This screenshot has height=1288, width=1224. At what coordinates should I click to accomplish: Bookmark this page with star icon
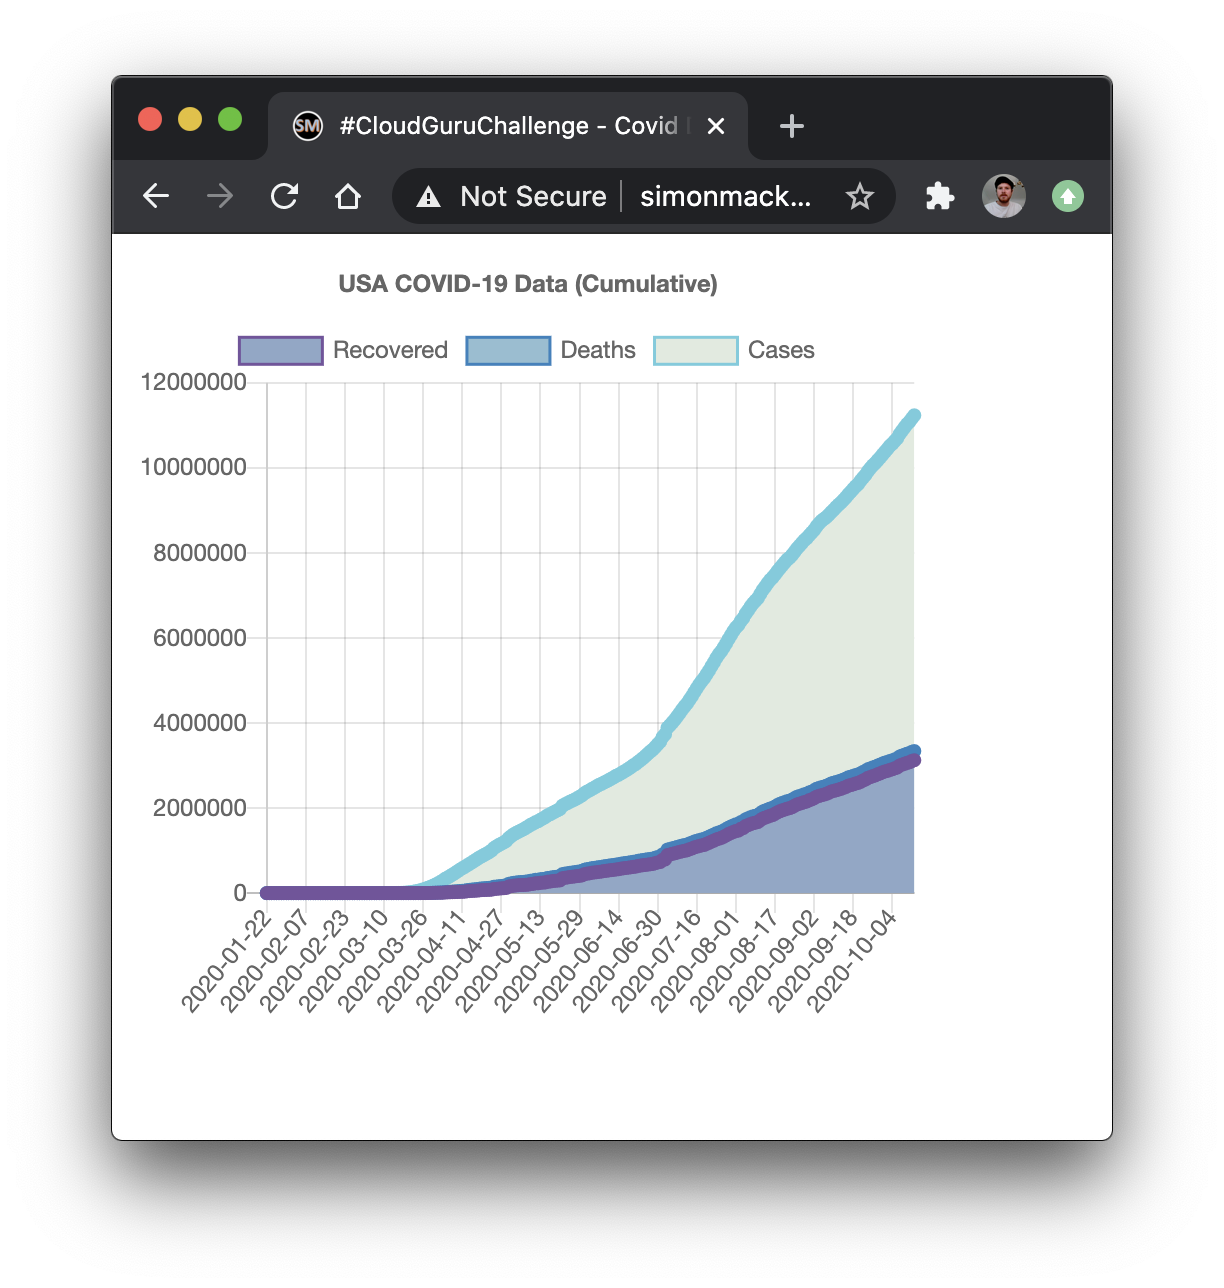(860, 196)
